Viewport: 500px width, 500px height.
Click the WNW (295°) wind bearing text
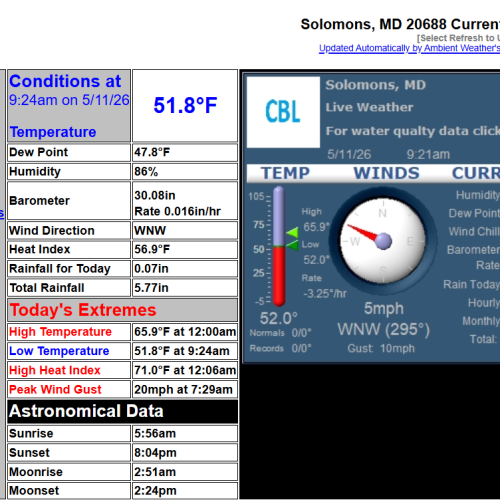click(x=384, y=330)
